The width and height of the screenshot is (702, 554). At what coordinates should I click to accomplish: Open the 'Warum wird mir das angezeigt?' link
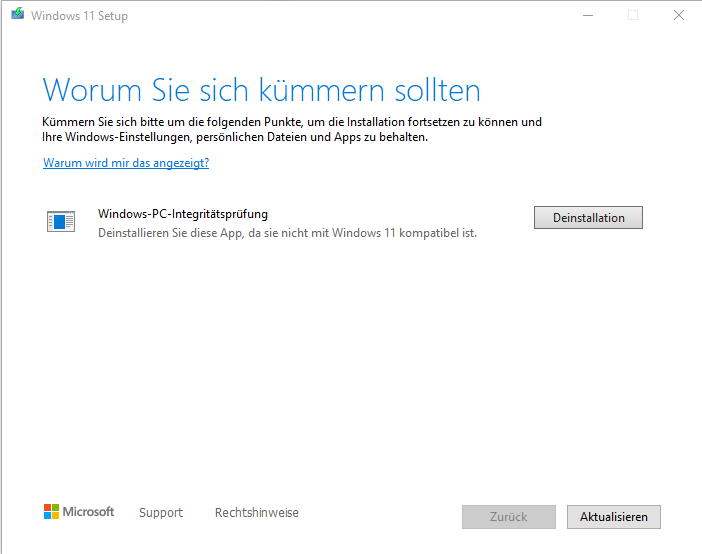pos(126,163)
